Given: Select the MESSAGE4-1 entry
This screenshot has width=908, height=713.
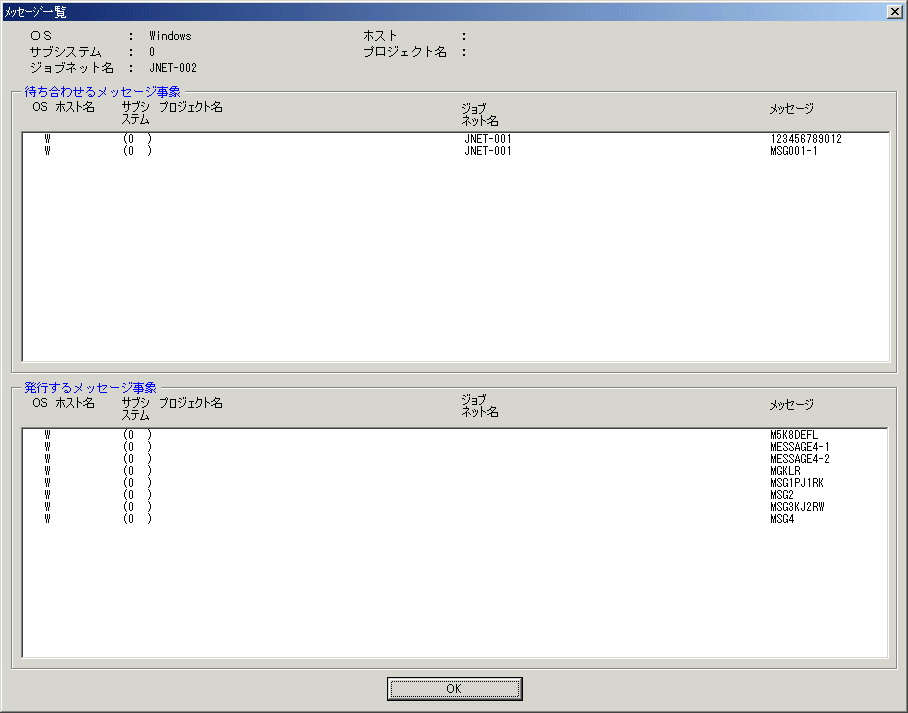Looking at the screenshot, I should click(455, 447).
